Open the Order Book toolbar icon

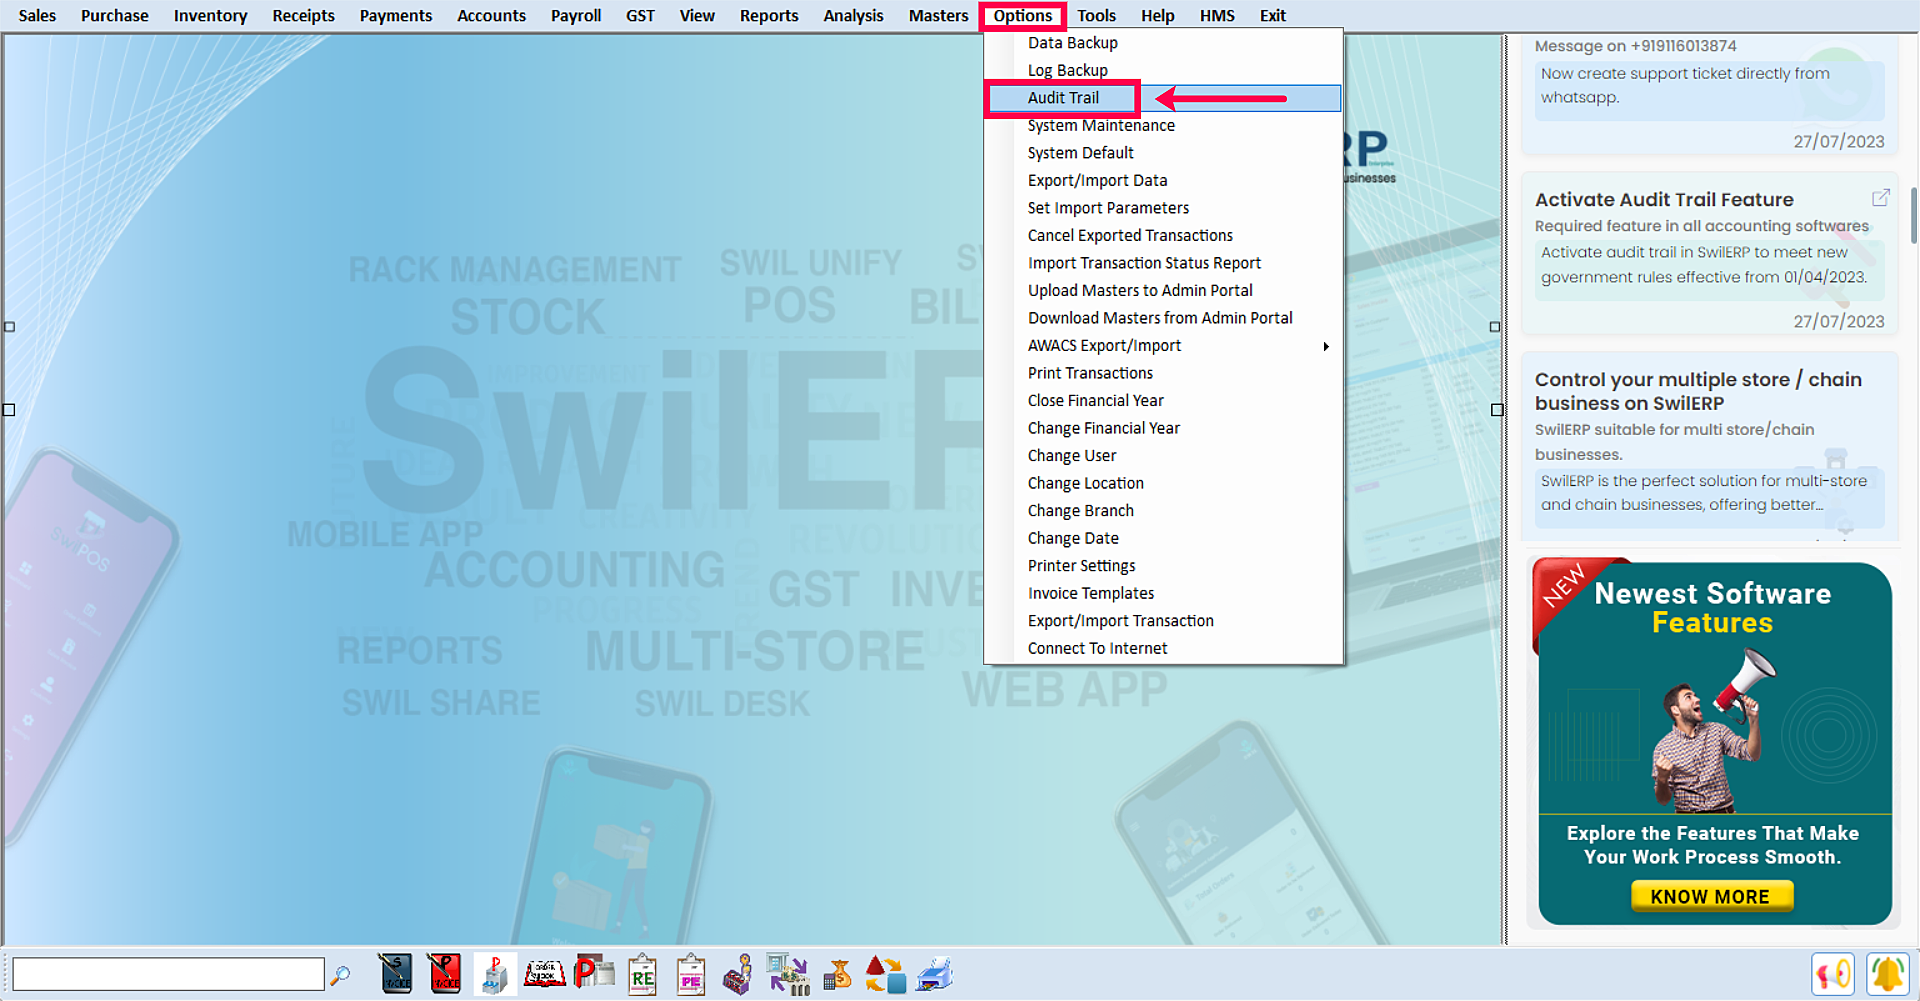point(545,974)
